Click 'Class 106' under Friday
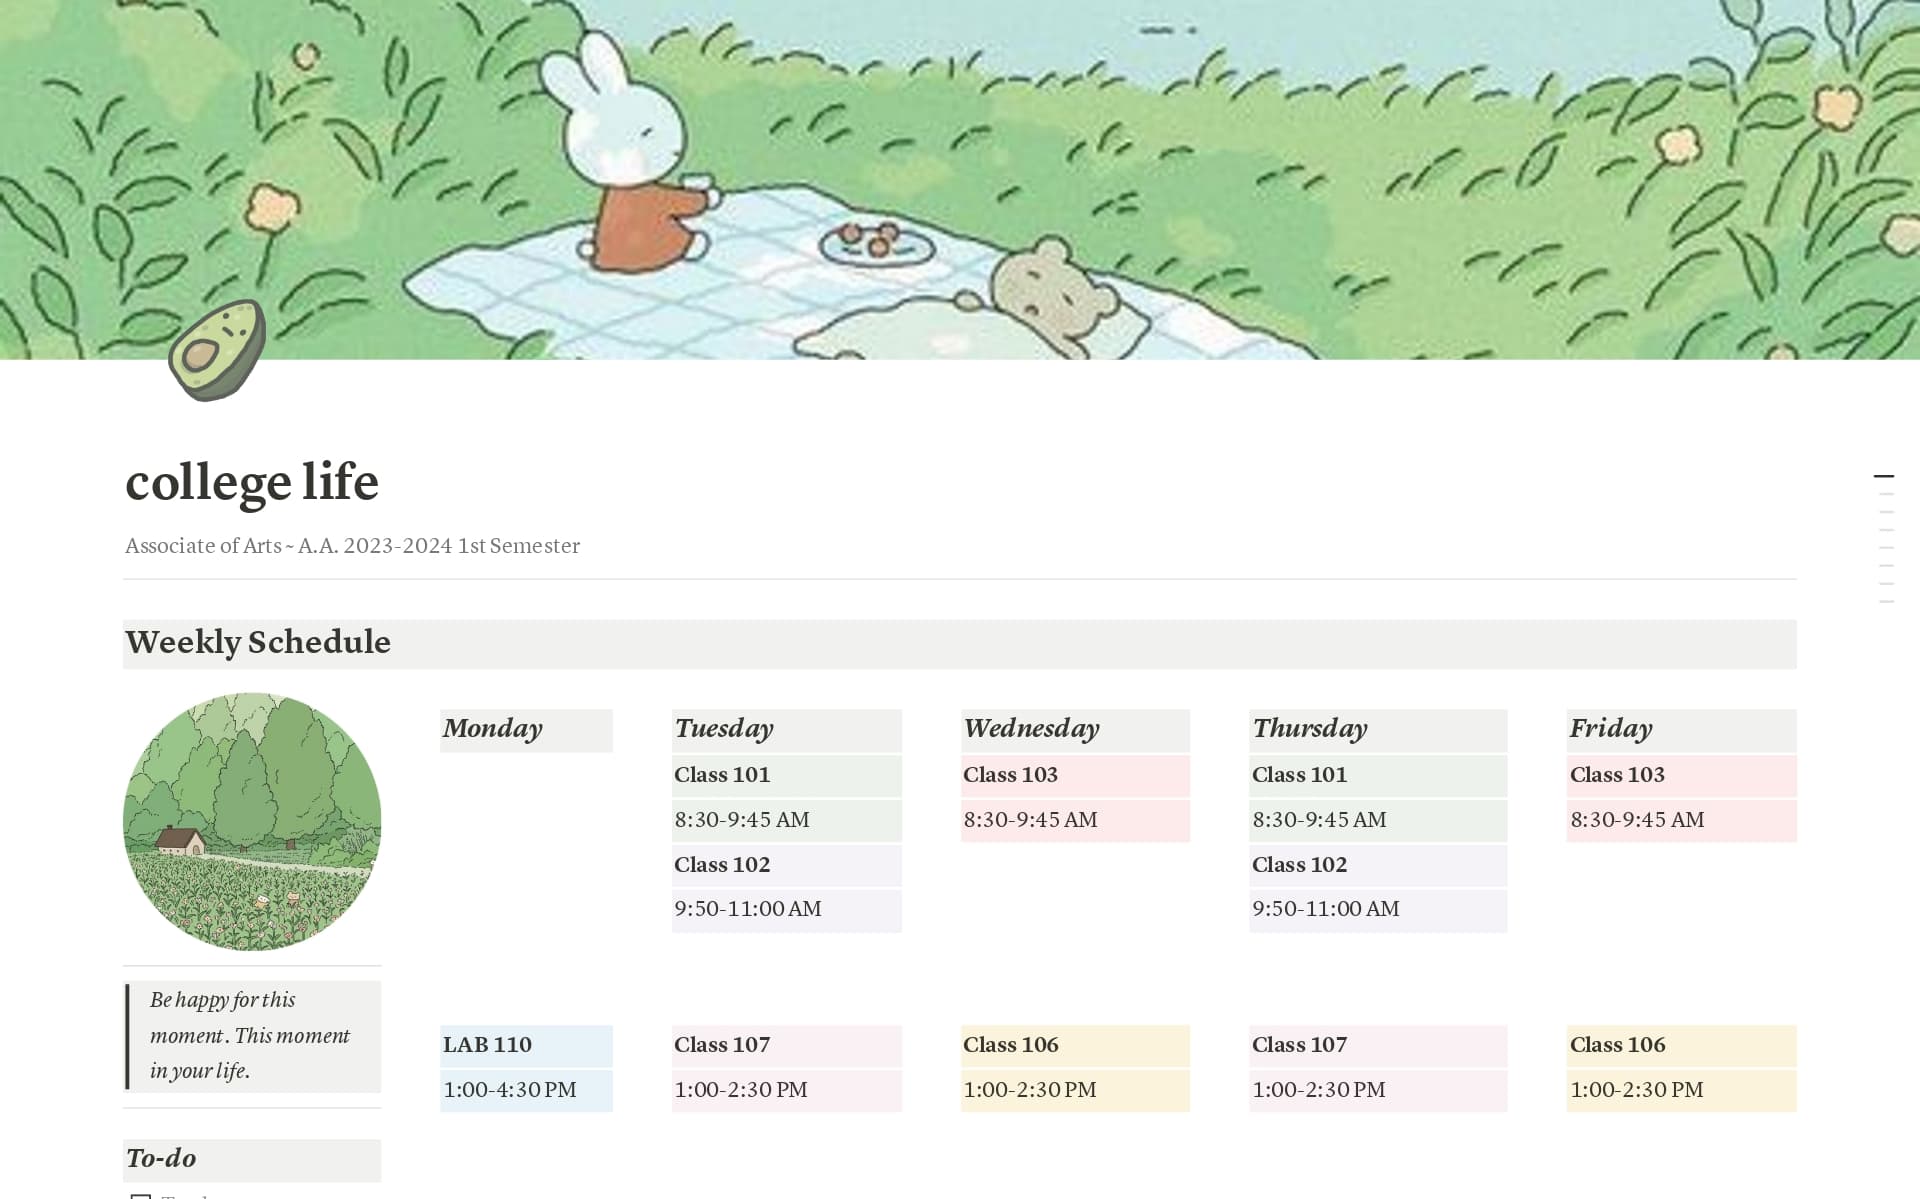This screenshot has width=1920, height=1199. 1617,1044
